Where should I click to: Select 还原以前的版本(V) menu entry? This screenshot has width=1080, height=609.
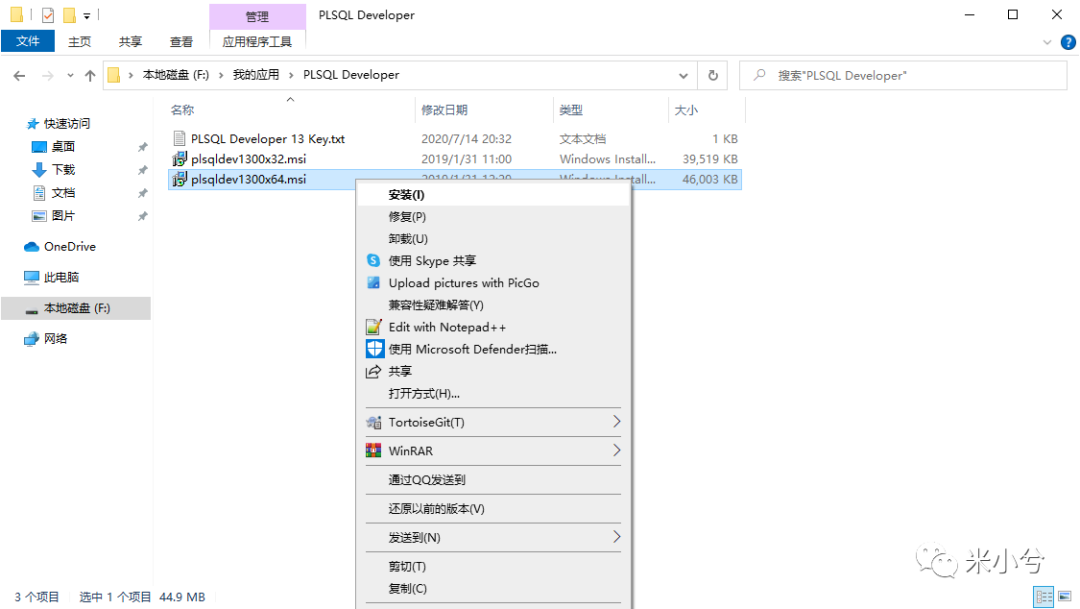tap(493, 508)
